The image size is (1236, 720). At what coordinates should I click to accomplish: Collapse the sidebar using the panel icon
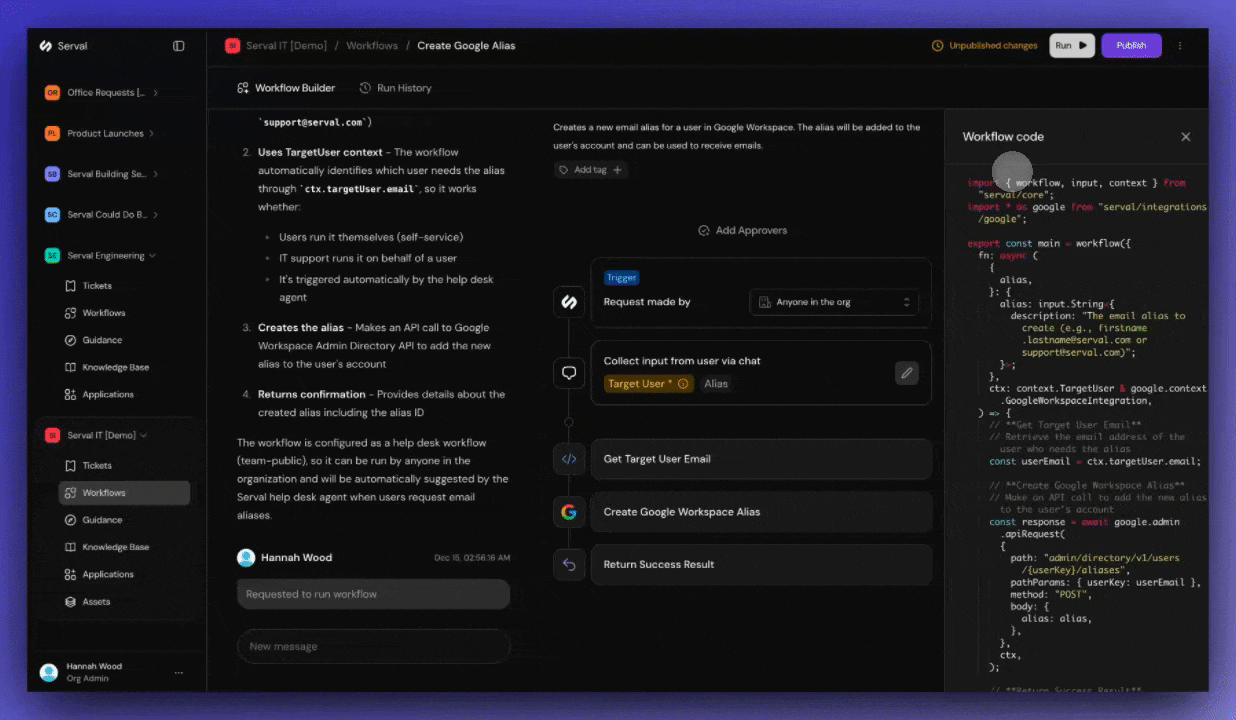coord(178,45)
